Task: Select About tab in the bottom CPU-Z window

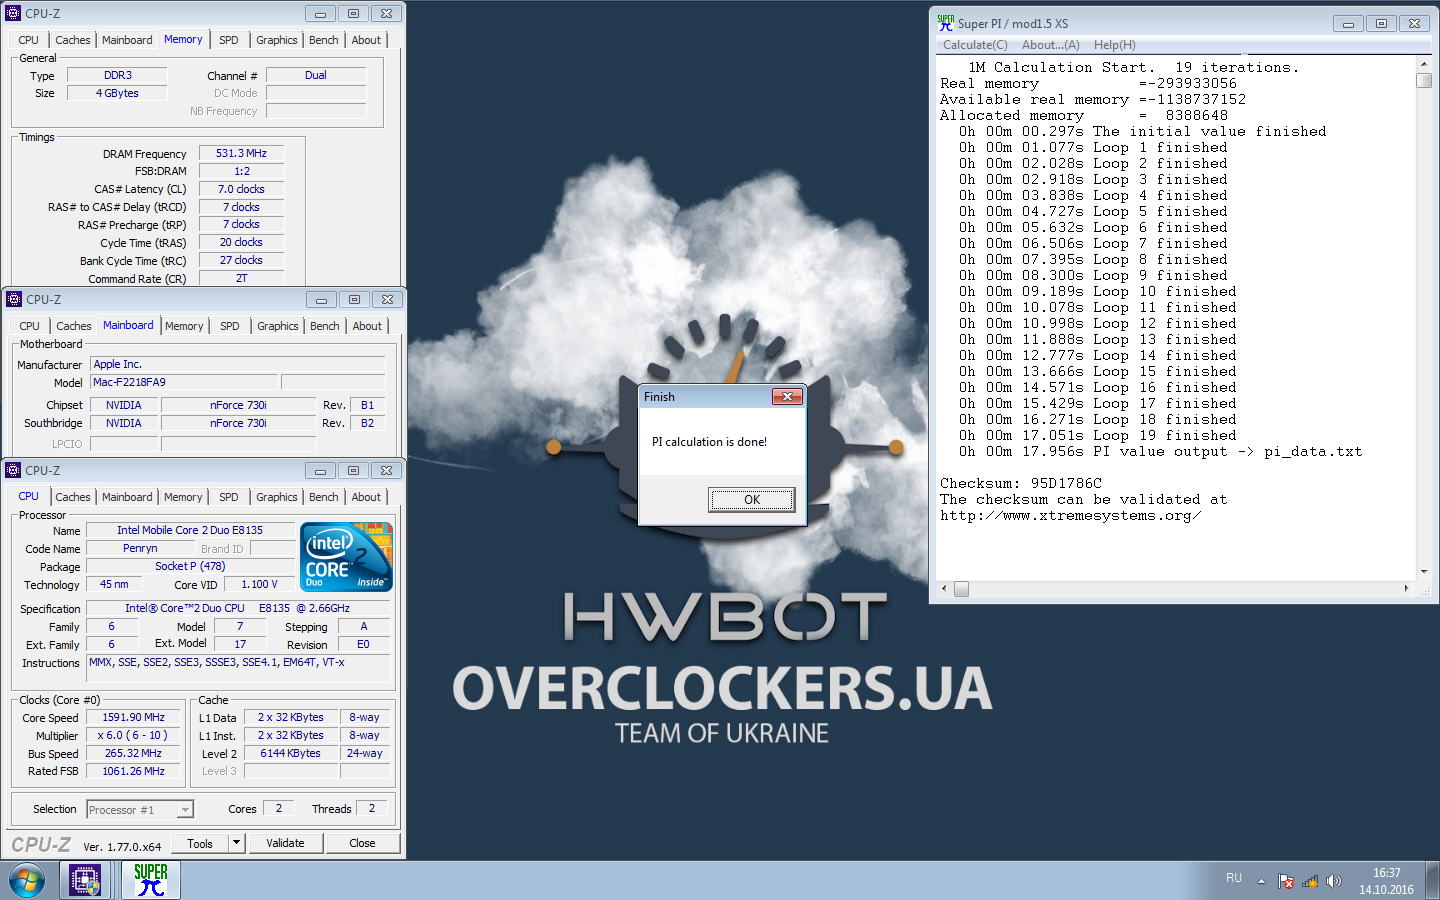Action: pyautogui.click(x=366, y=497)
